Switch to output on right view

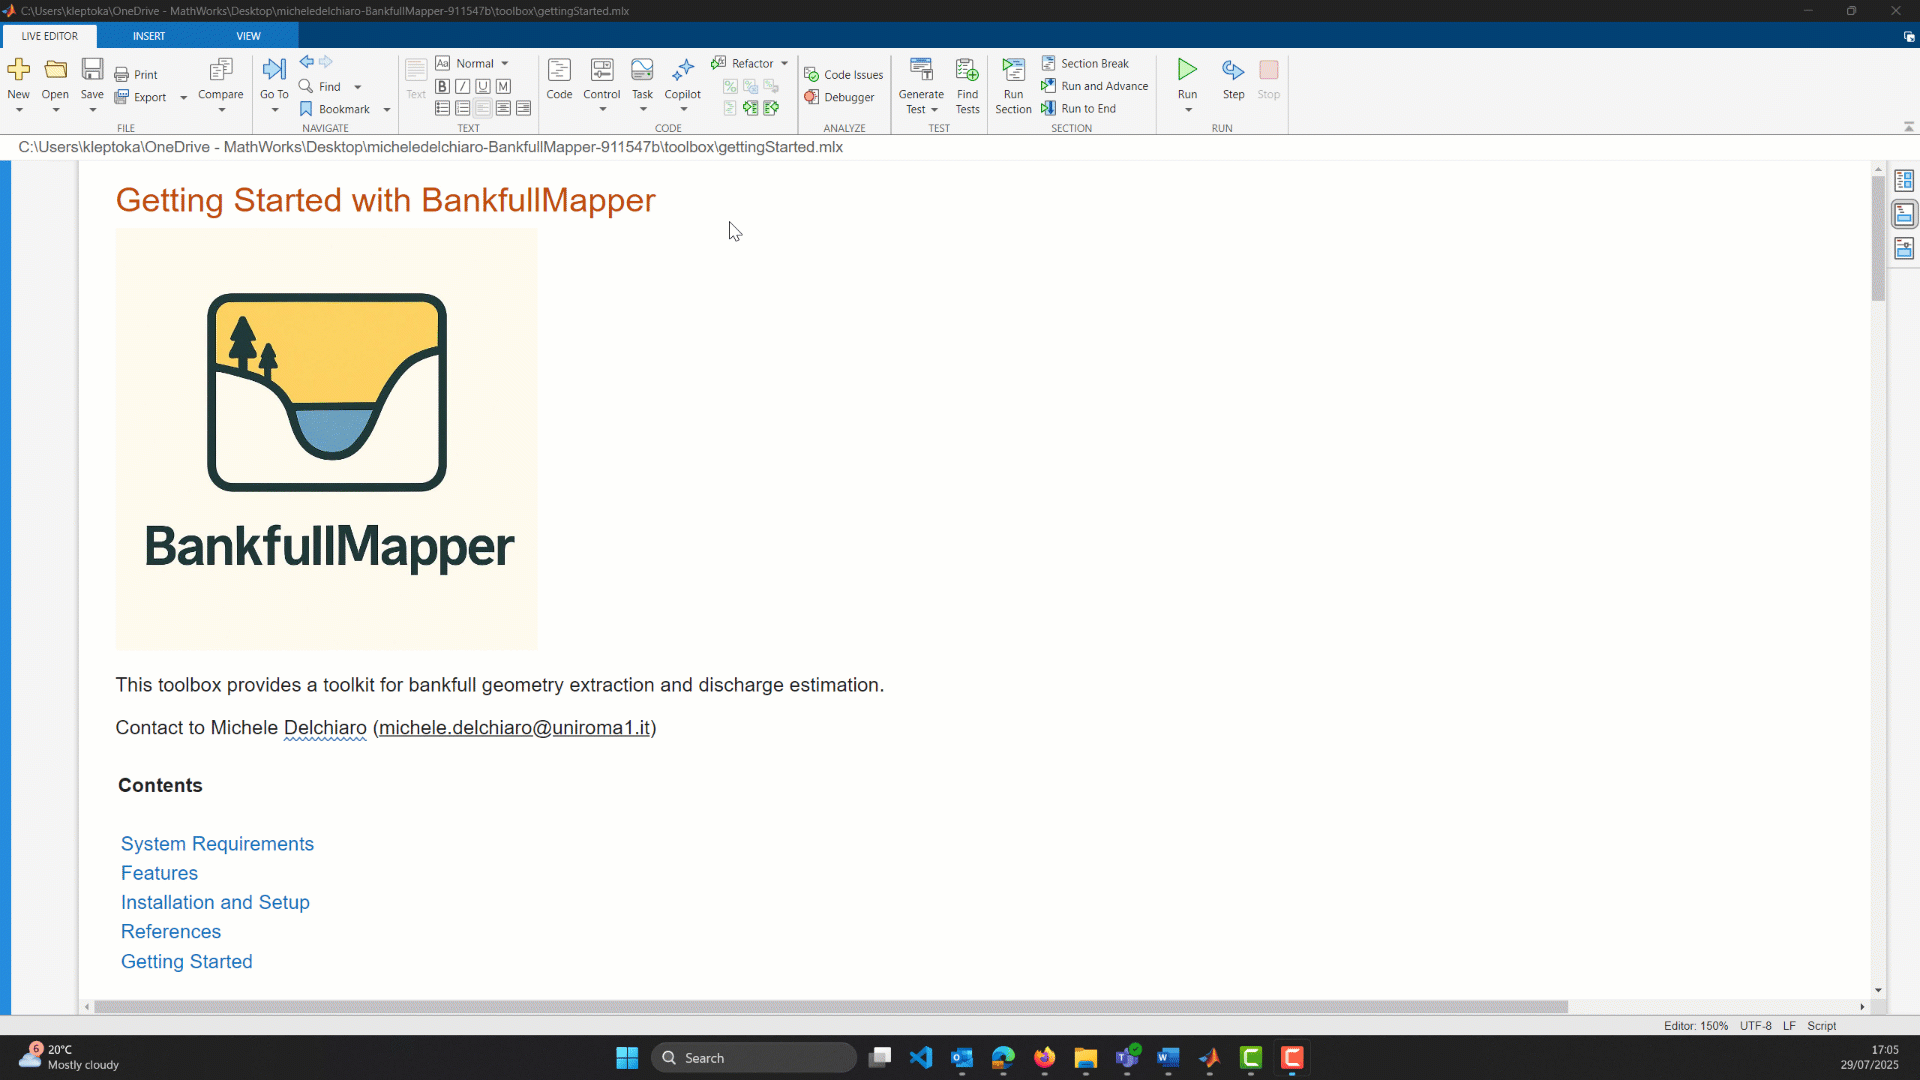point(1904,181)
